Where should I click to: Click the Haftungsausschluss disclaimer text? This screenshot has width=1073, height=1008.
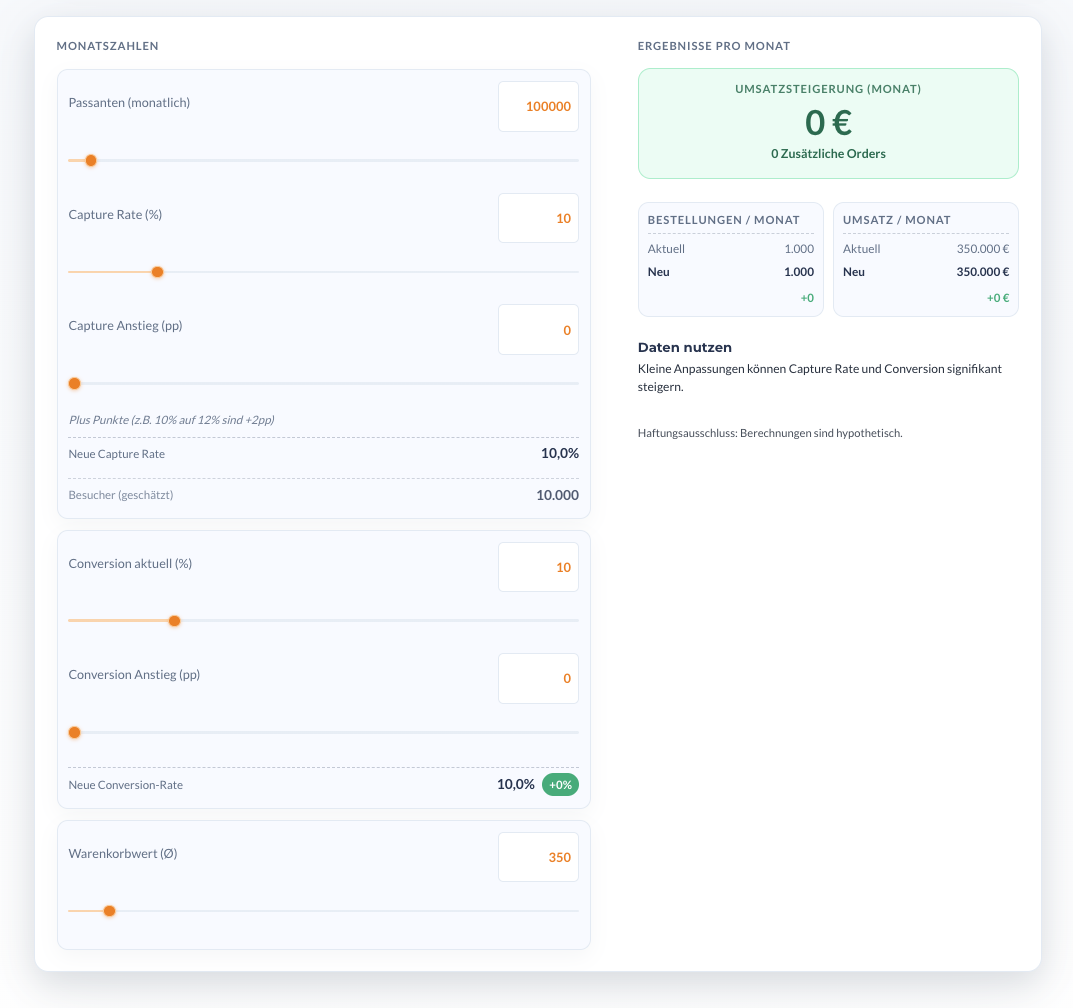[x=770, y=433]
